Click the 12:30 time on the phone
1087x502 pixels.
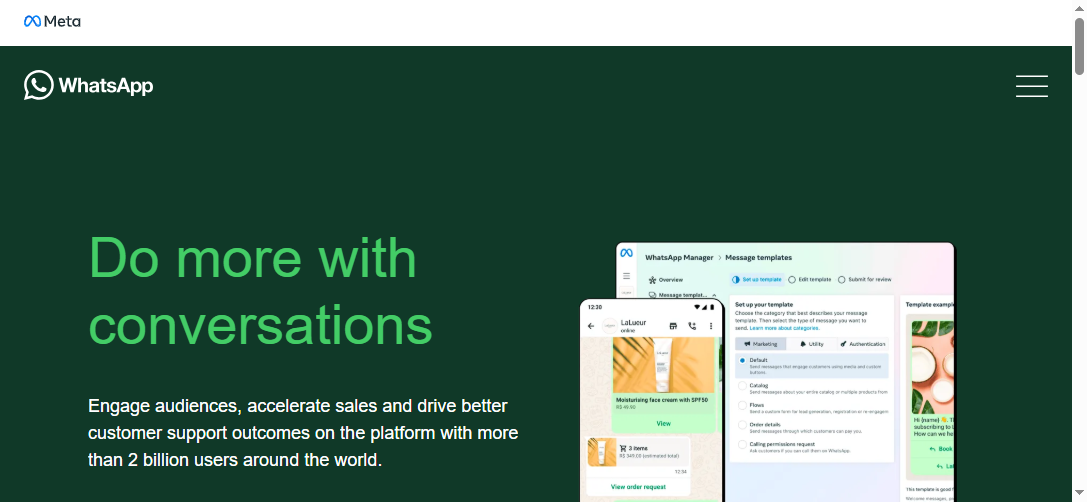pos(595,306)
